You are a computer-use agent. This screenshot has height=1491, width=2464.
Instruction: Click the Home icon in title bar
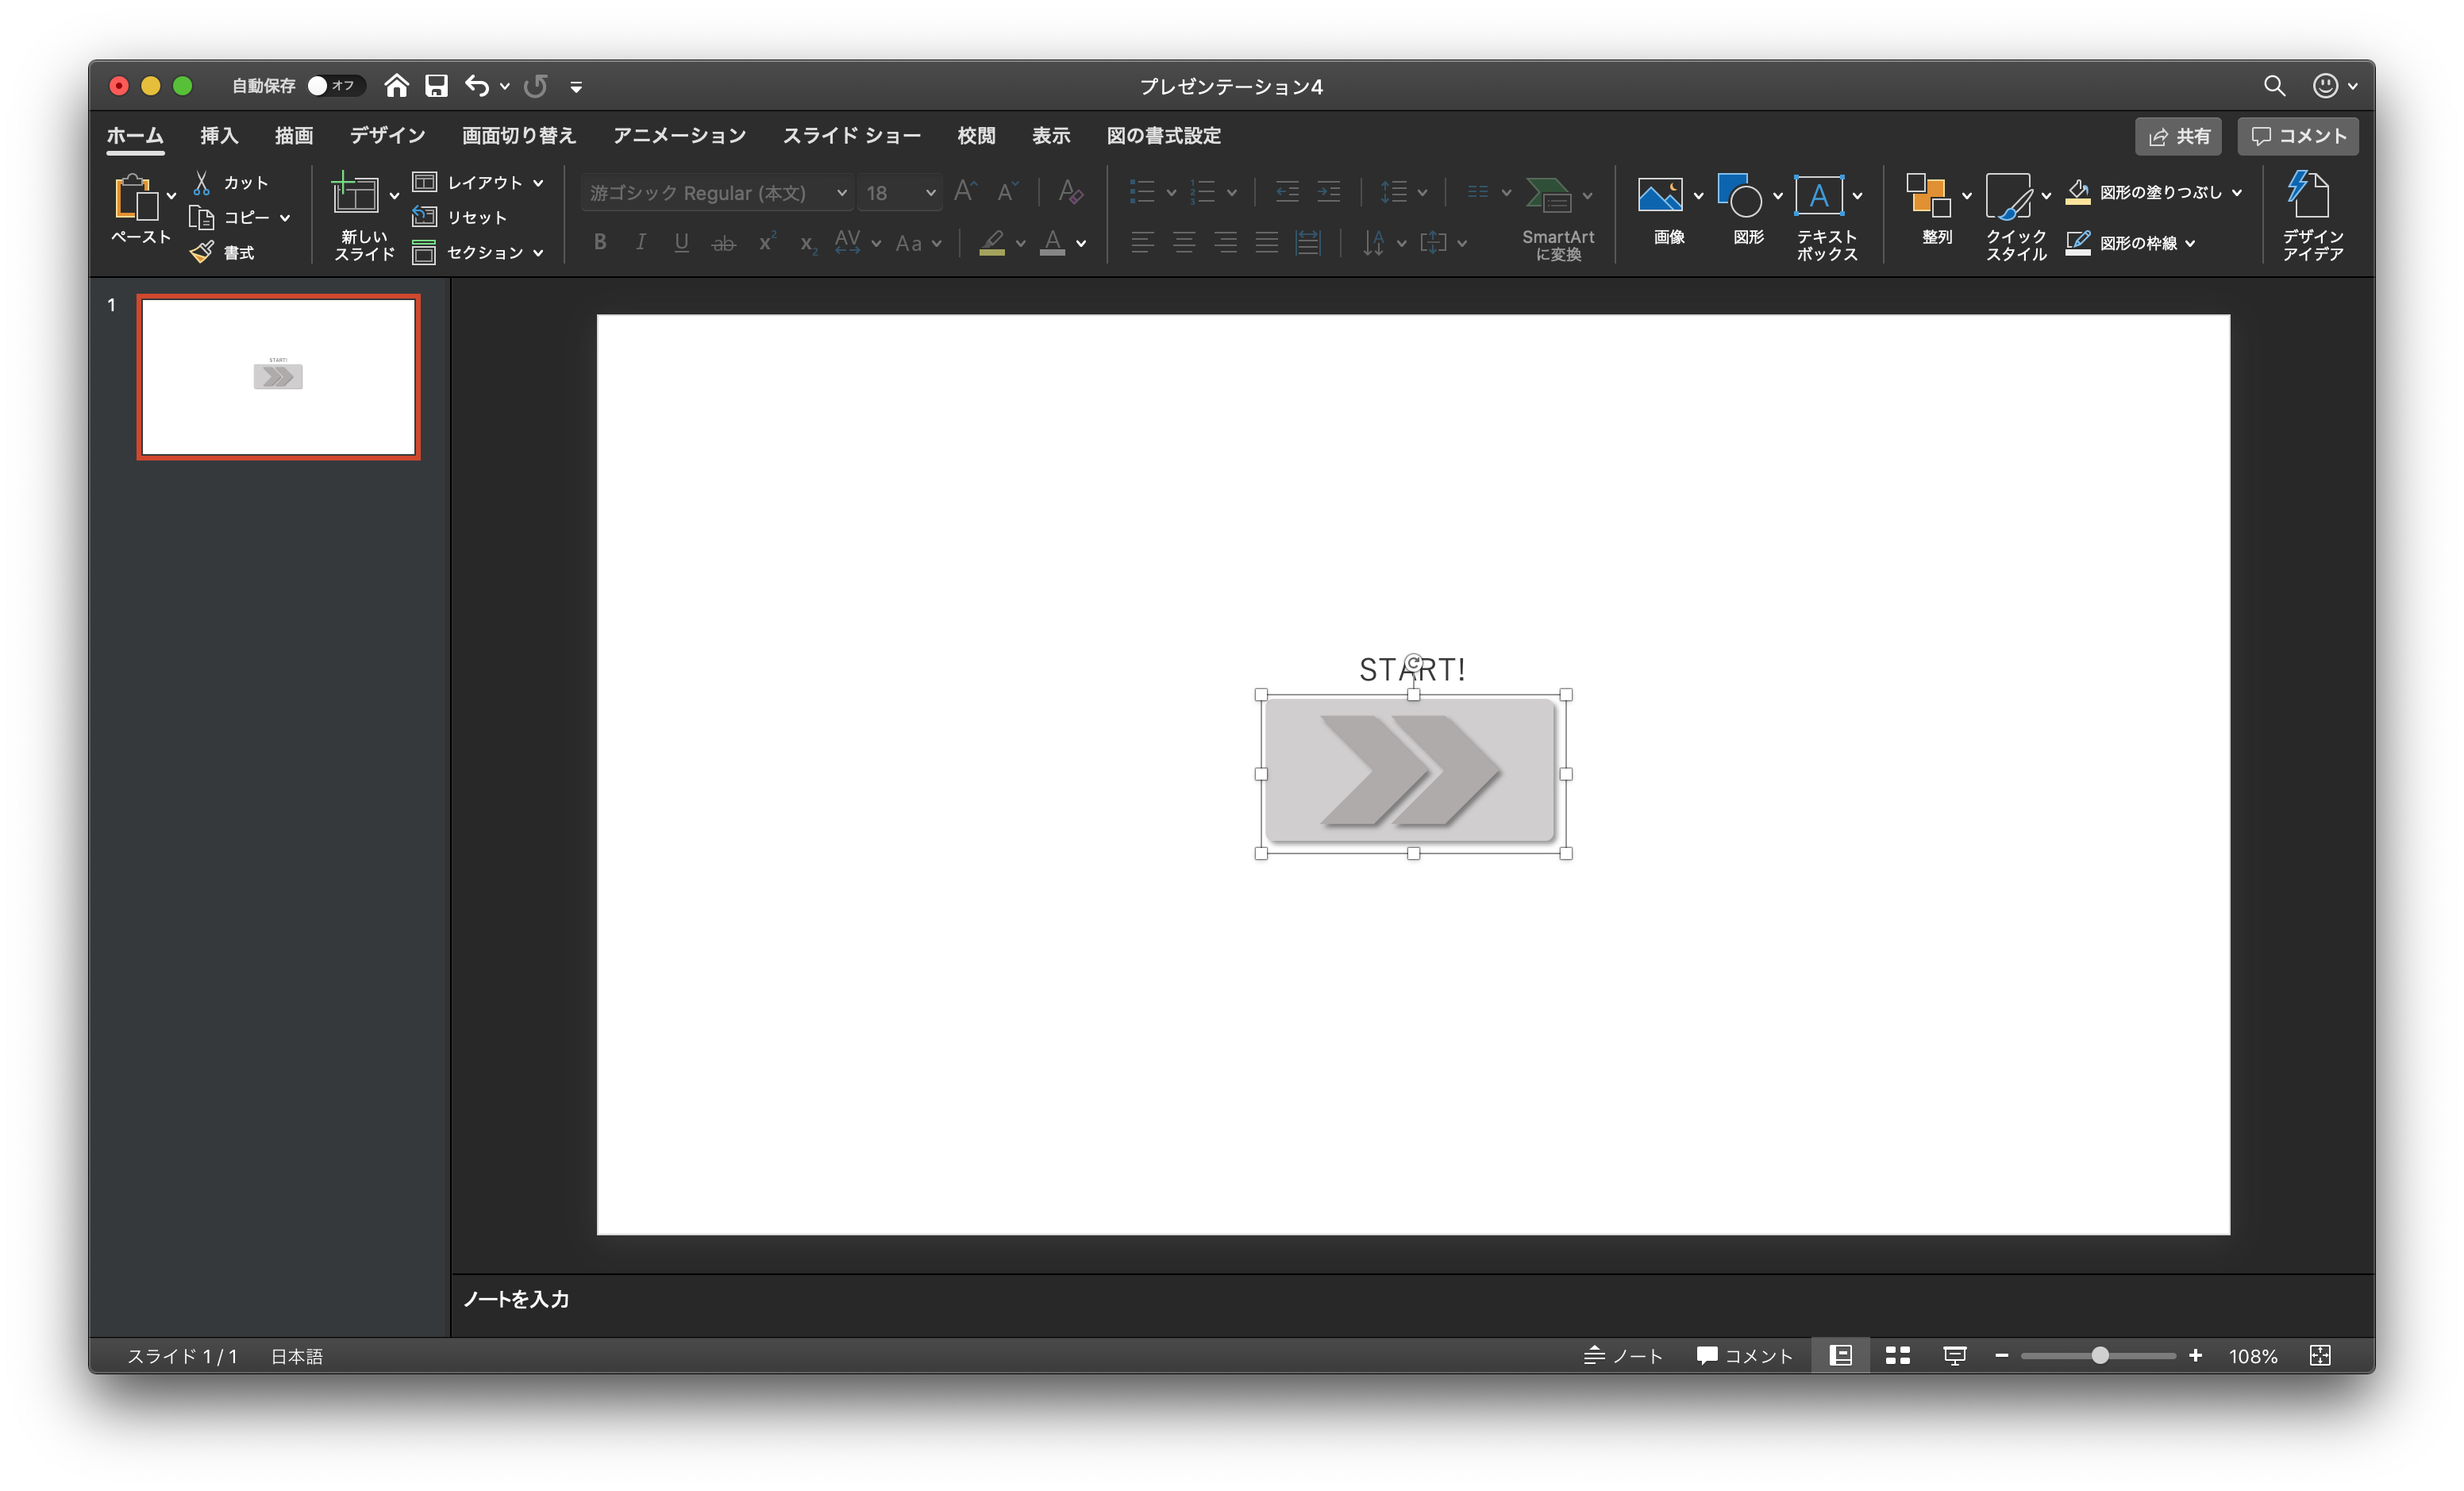click(x=397, y=86)
